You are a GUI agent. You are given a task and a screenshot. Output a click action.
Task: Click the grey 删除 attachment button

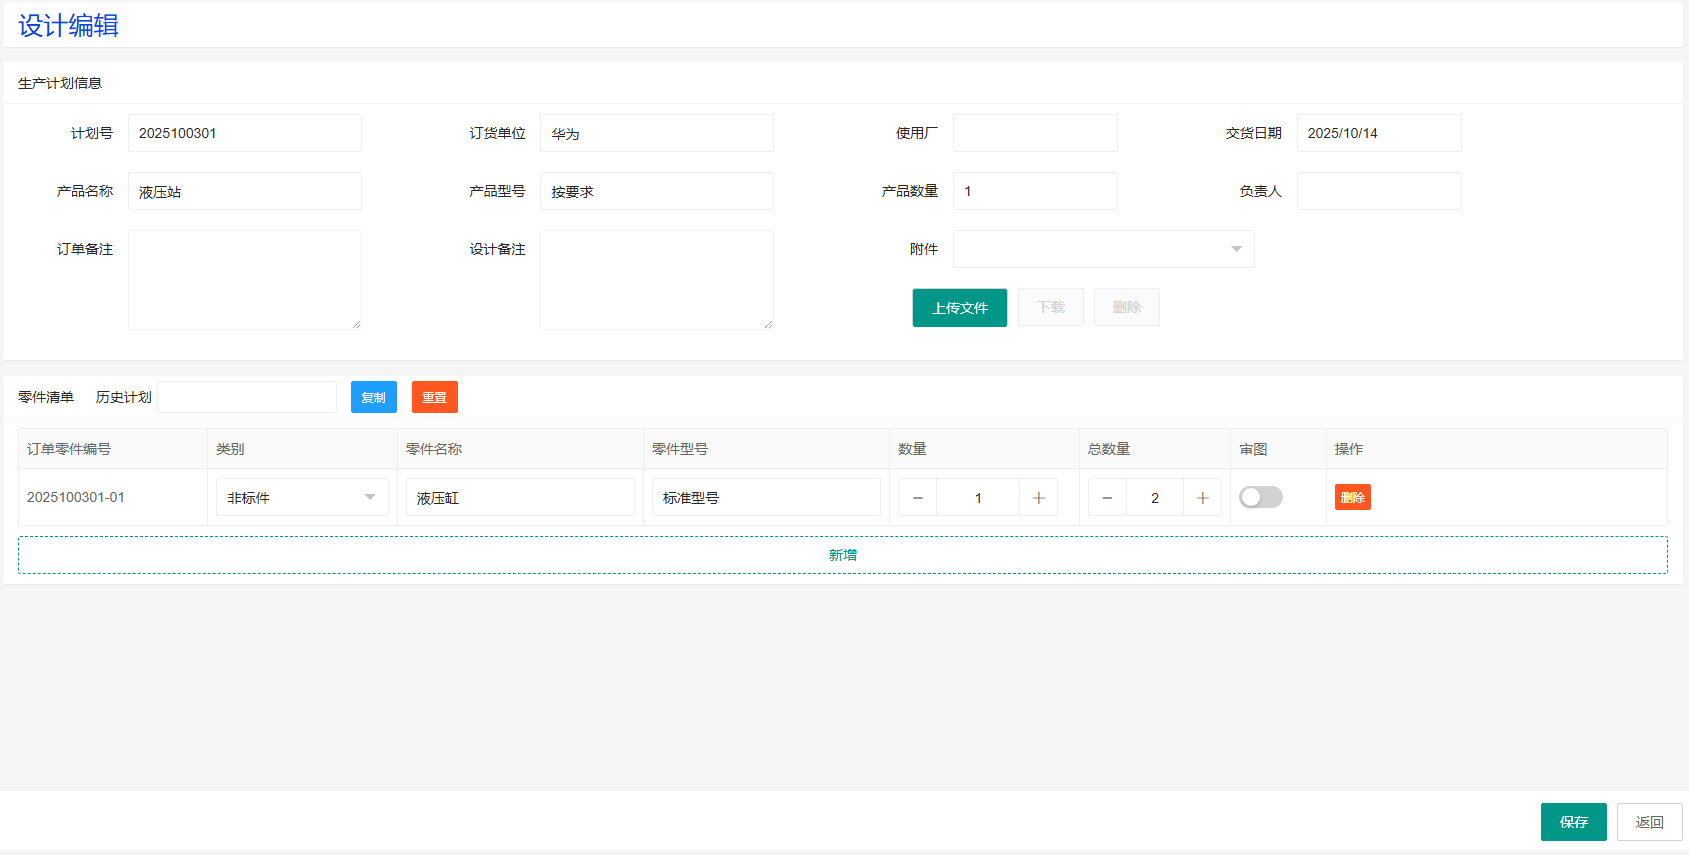pos(1127,307)
